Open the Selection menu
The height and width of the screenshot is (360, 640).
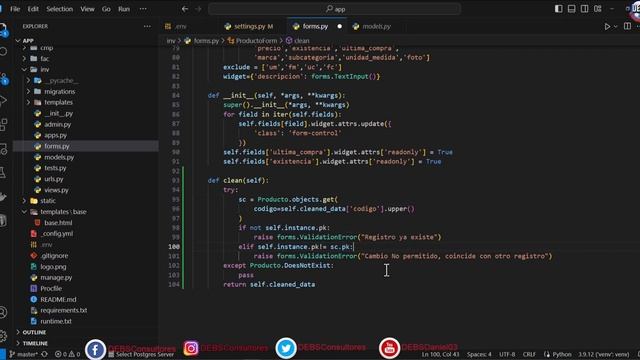(60, 9)
